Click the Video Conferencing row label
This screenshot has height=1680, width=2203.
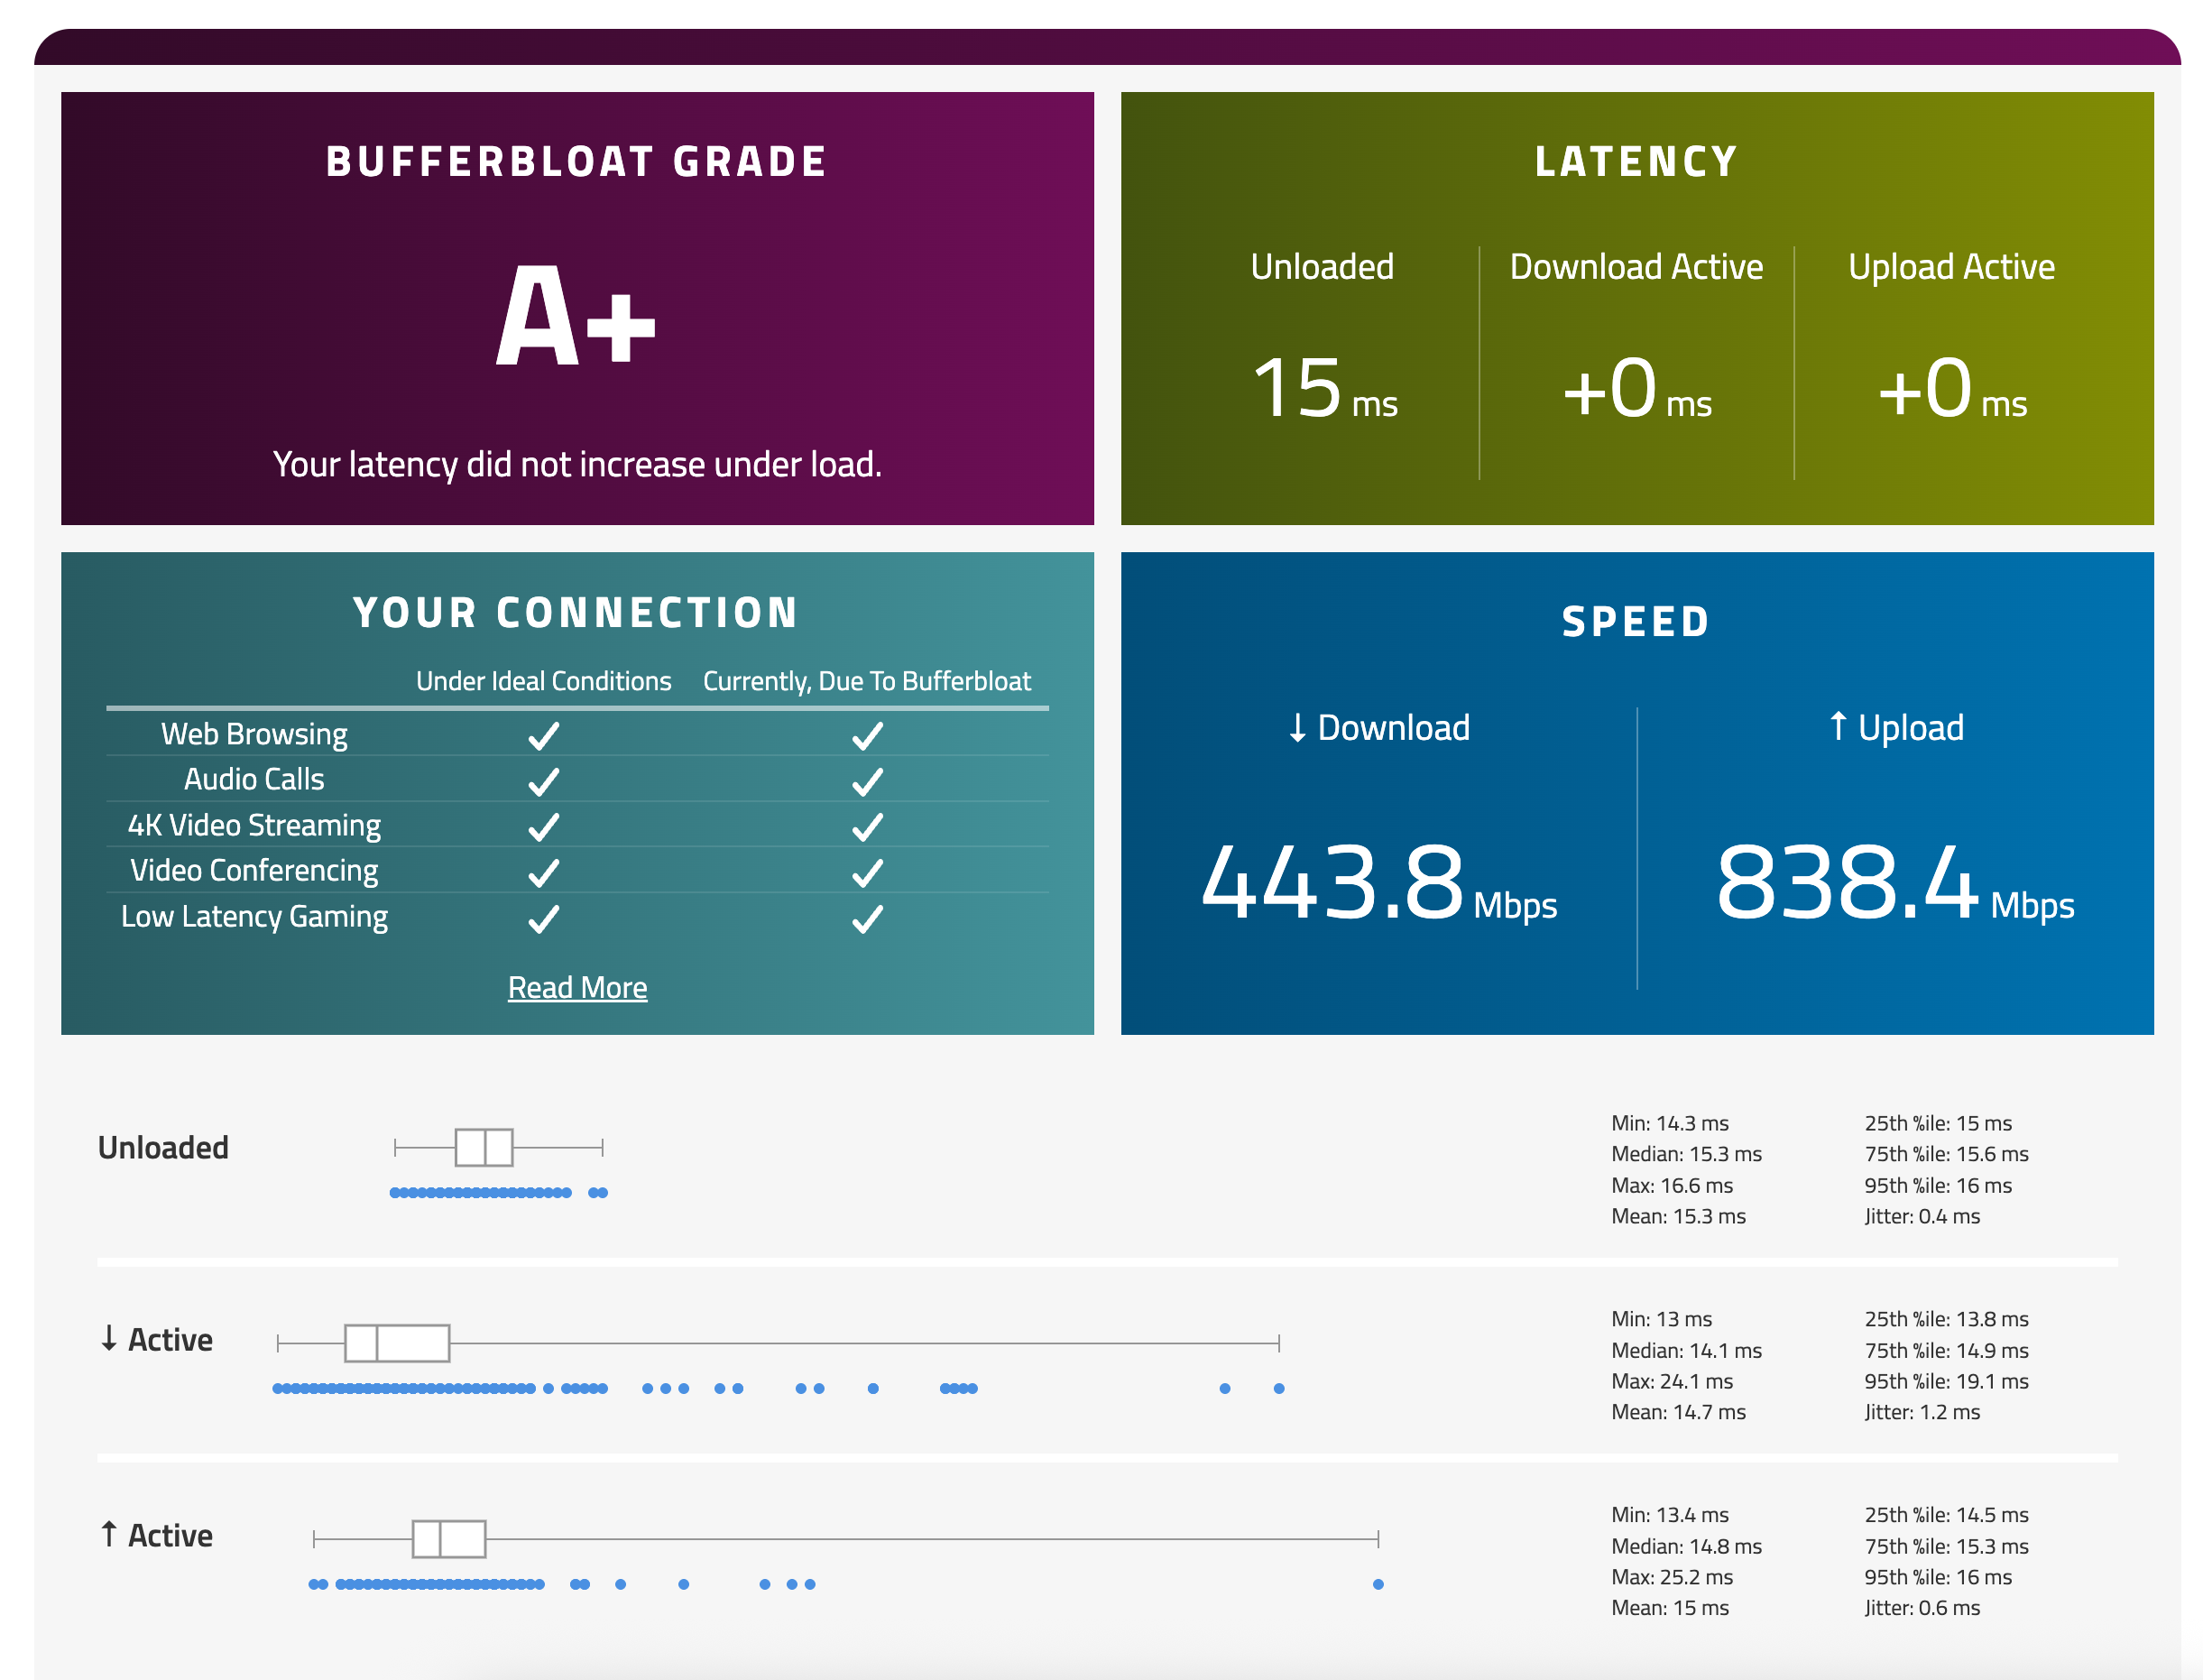[x=254, y=870]
